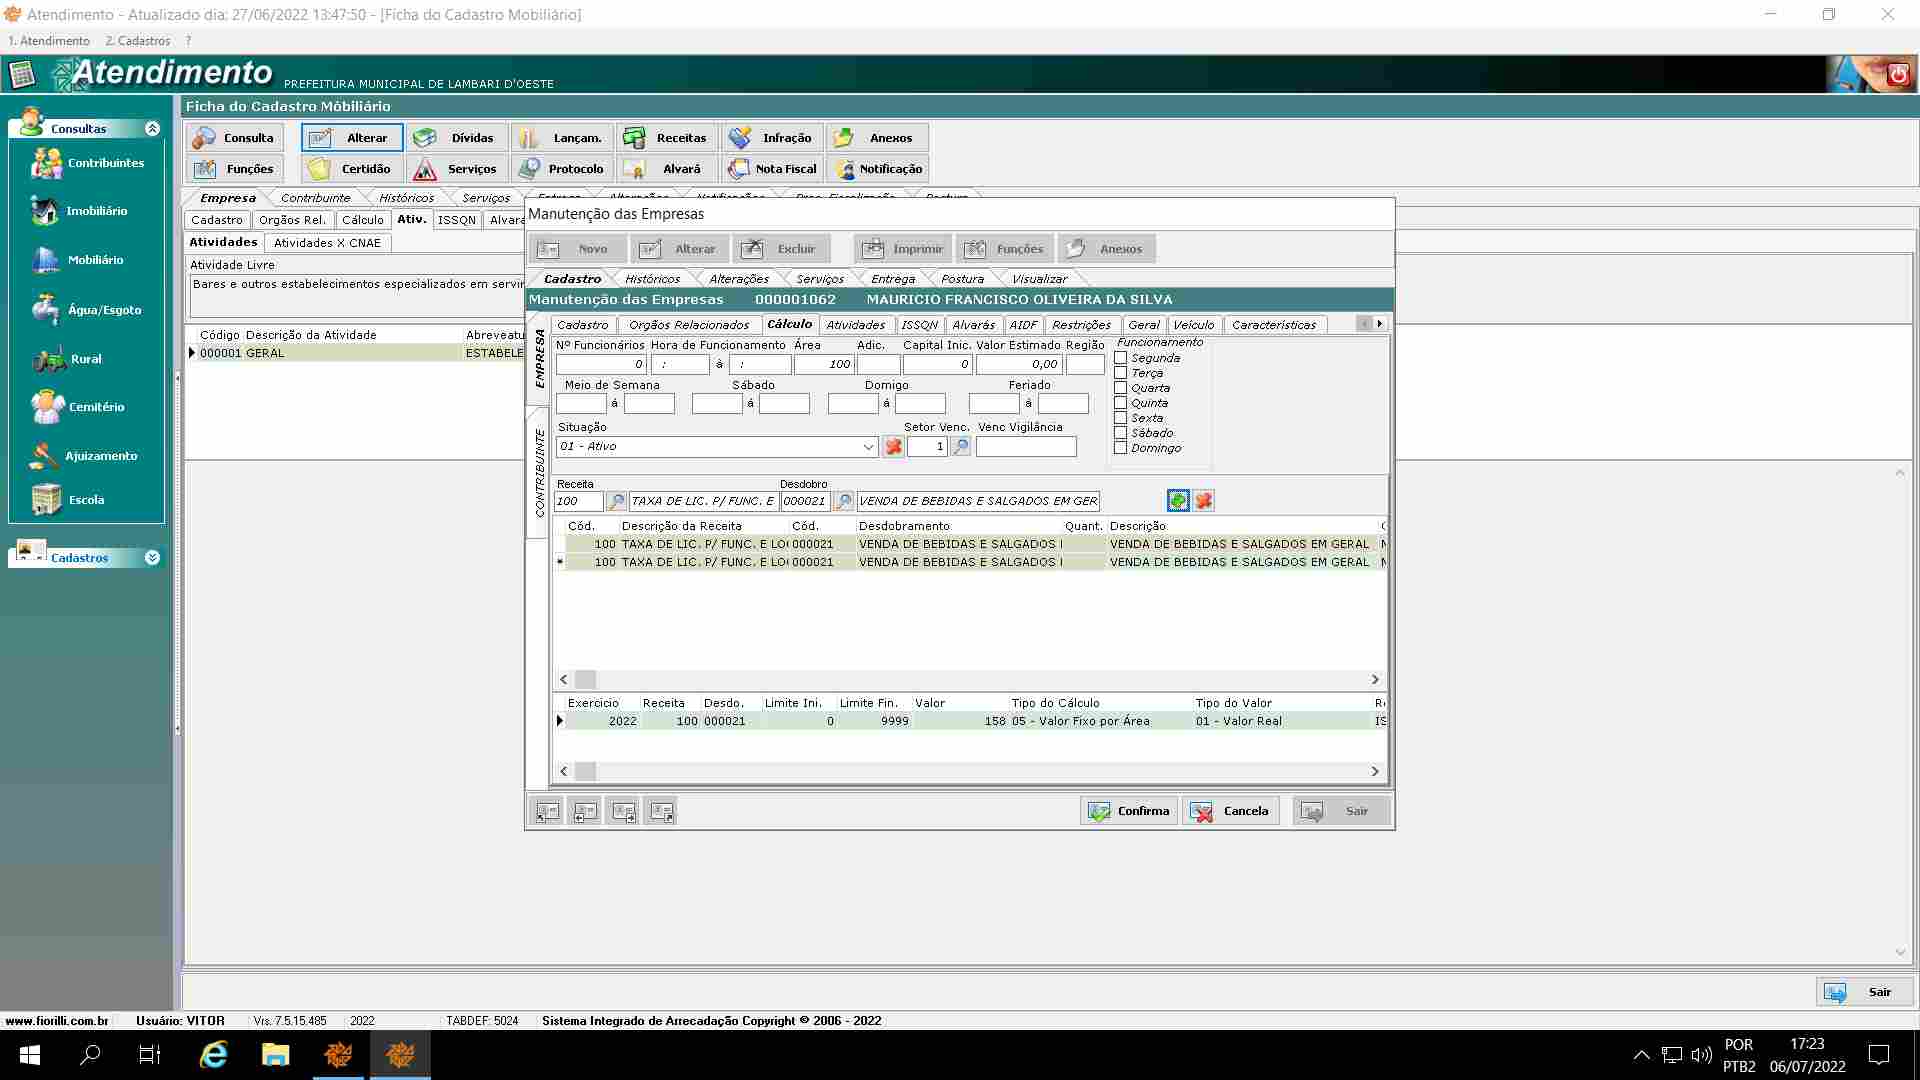Enable the Sexta checkbox
Image resolution: width=1920 pixels, height=1080 pixels.
(x=1121, y=418)
